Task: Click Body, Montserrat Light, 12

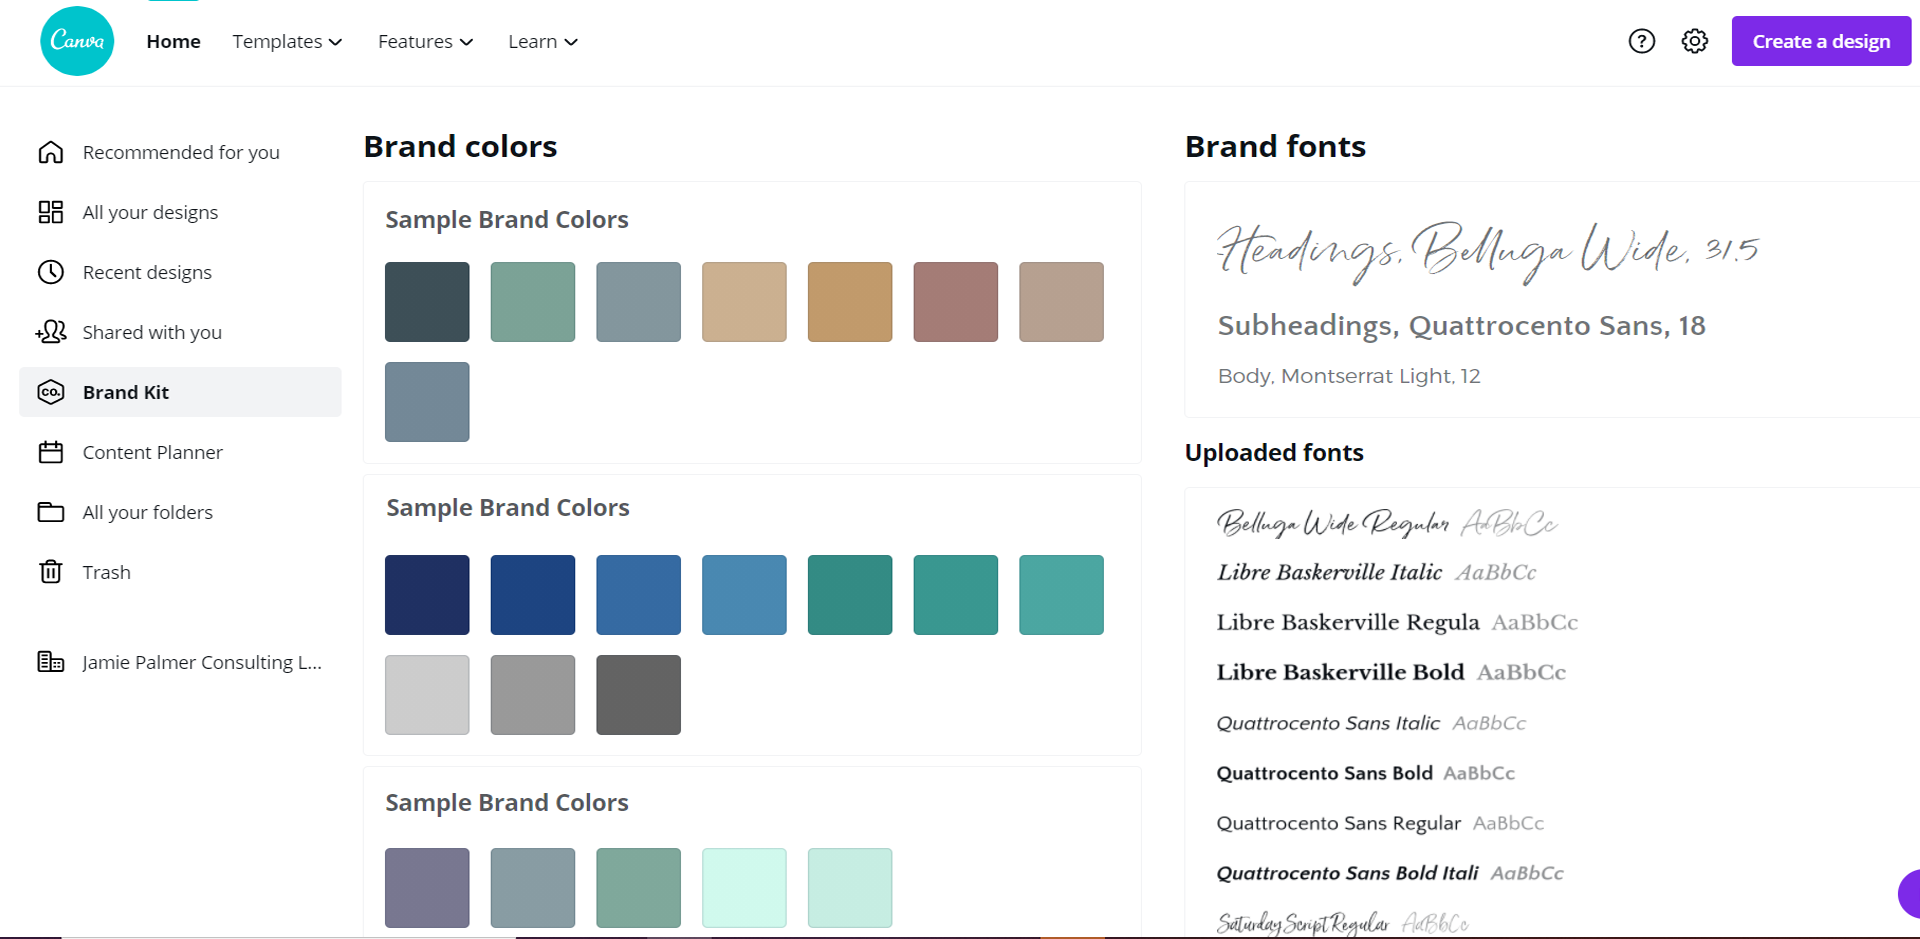Action: [1349, 376]
